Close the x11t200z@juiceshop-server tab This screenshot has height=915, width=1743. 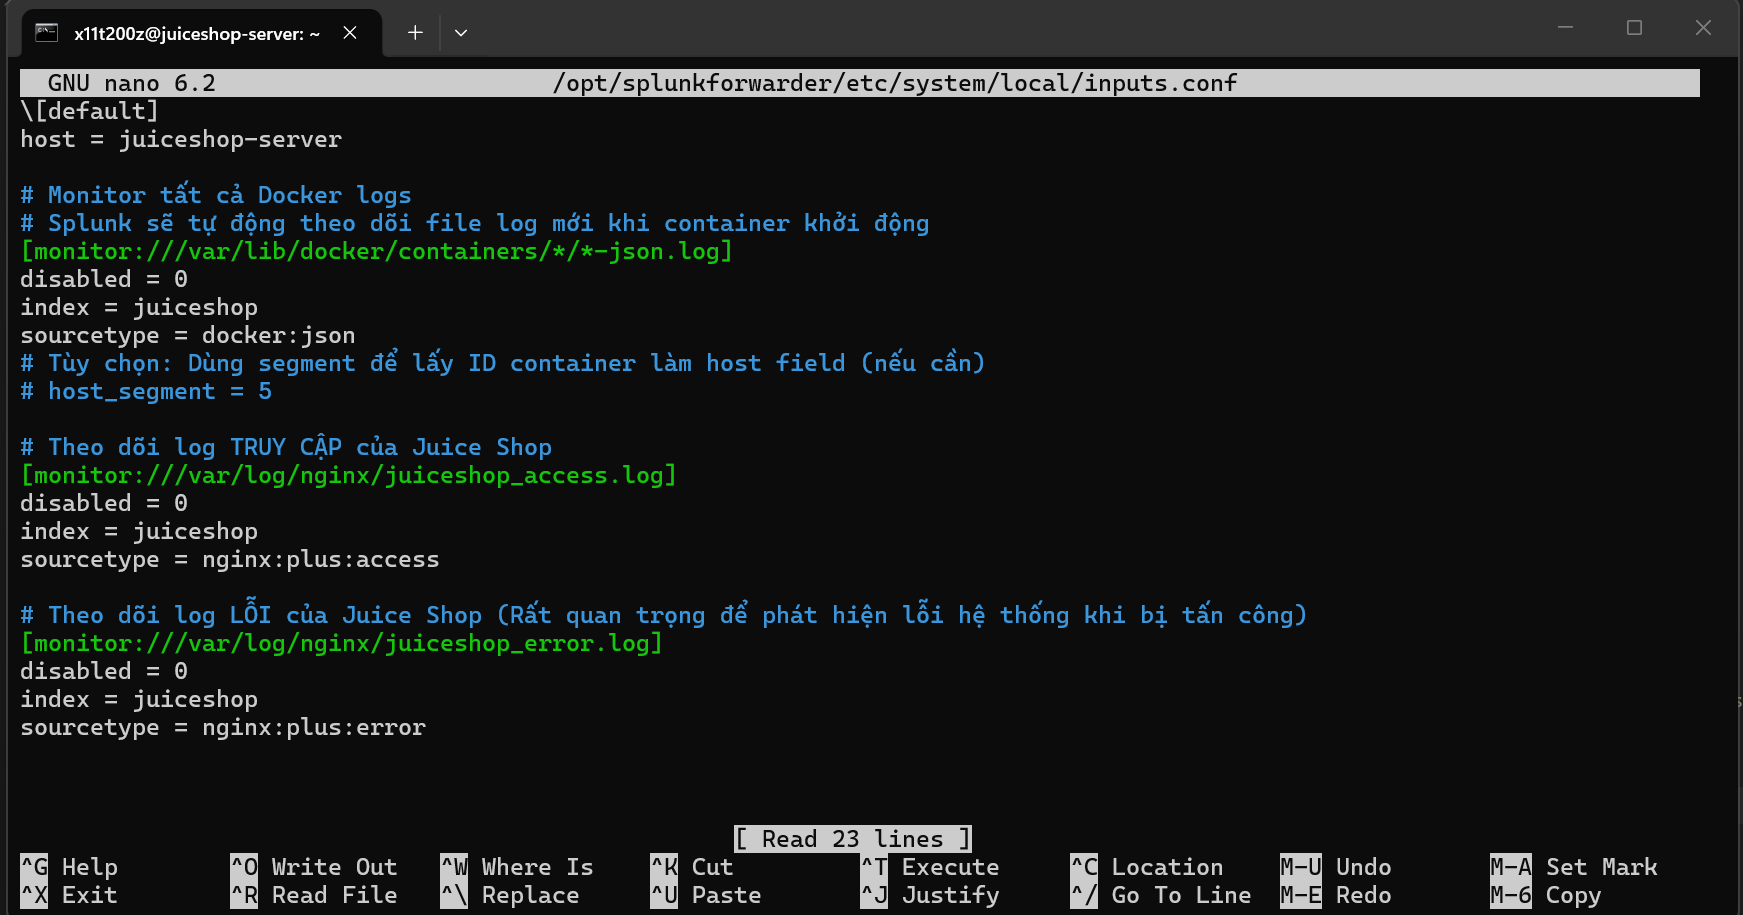(350, 33)
